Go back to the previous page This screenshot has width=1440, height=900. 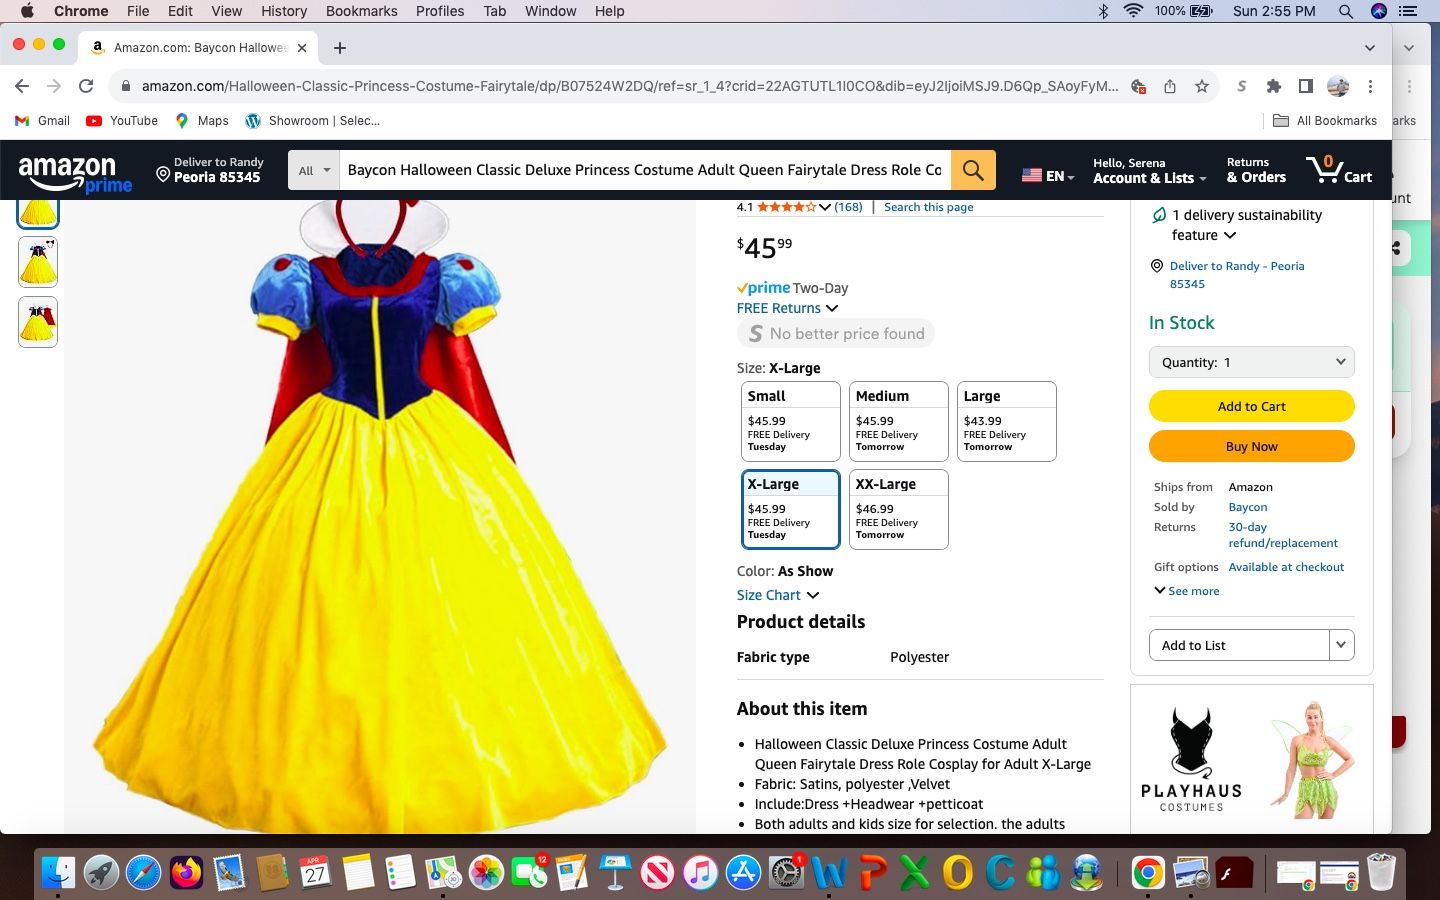coord(22,86)
